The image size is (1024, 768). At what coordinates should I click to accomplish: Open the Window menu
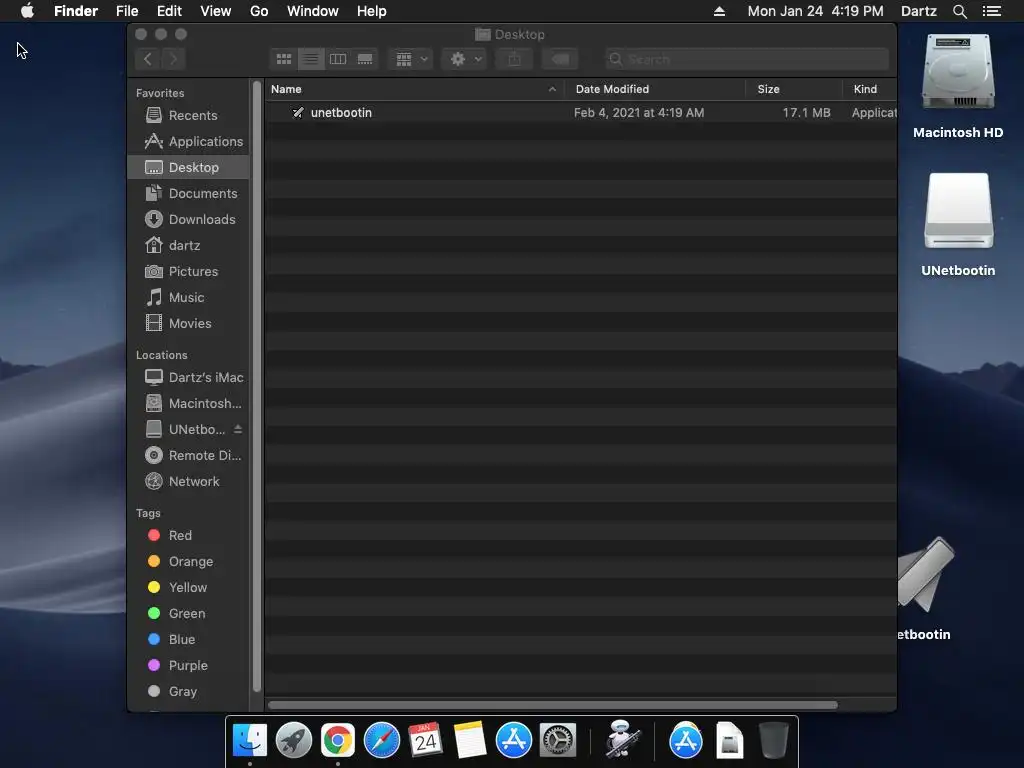click(x=313, y=11)
